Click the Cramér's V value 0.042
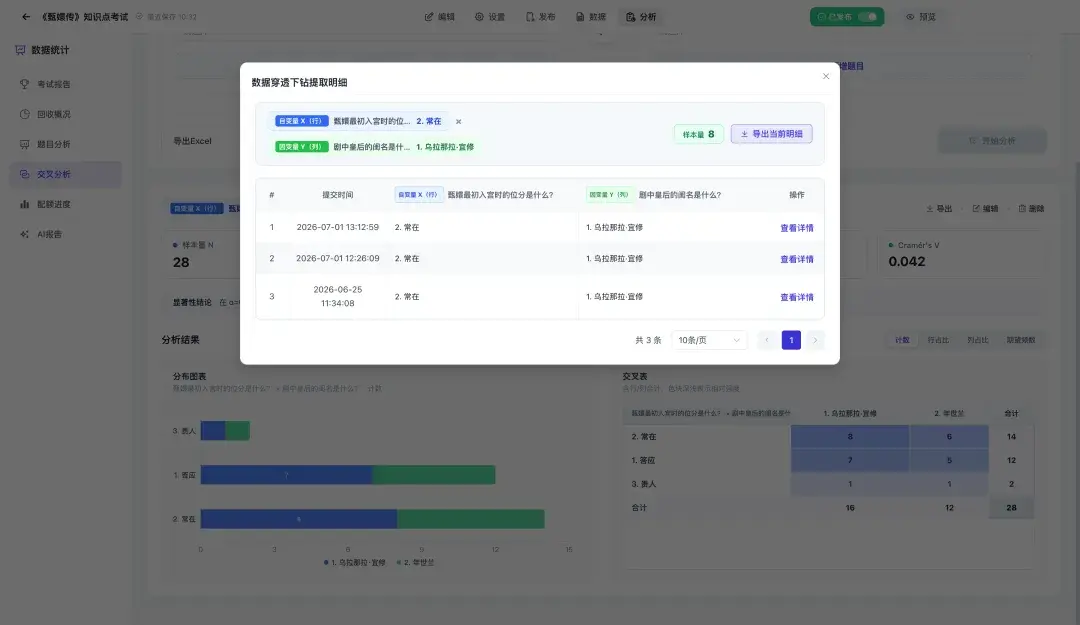Image resolution: width=1080 pixels, height=625 pixels. (x=906, y=262)
